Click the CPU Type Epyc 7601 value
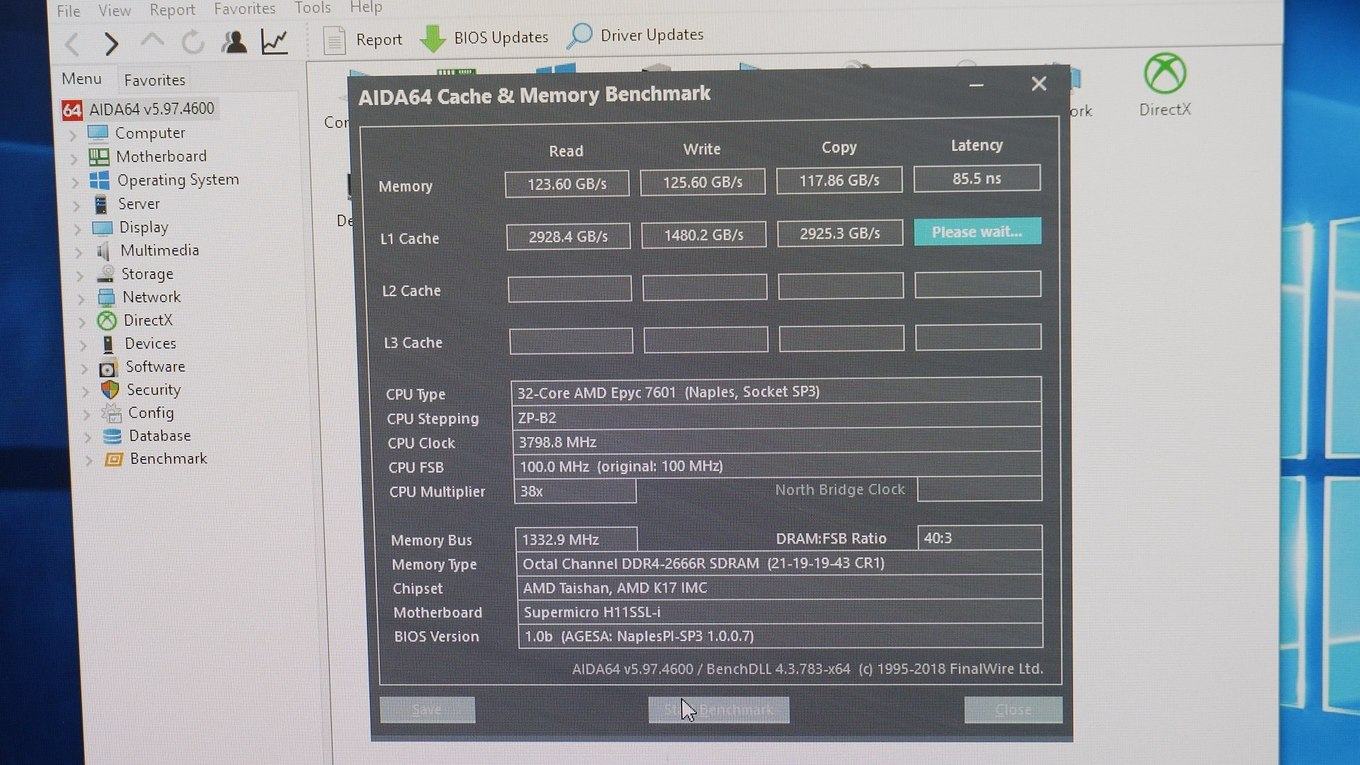 pos(776,391)
